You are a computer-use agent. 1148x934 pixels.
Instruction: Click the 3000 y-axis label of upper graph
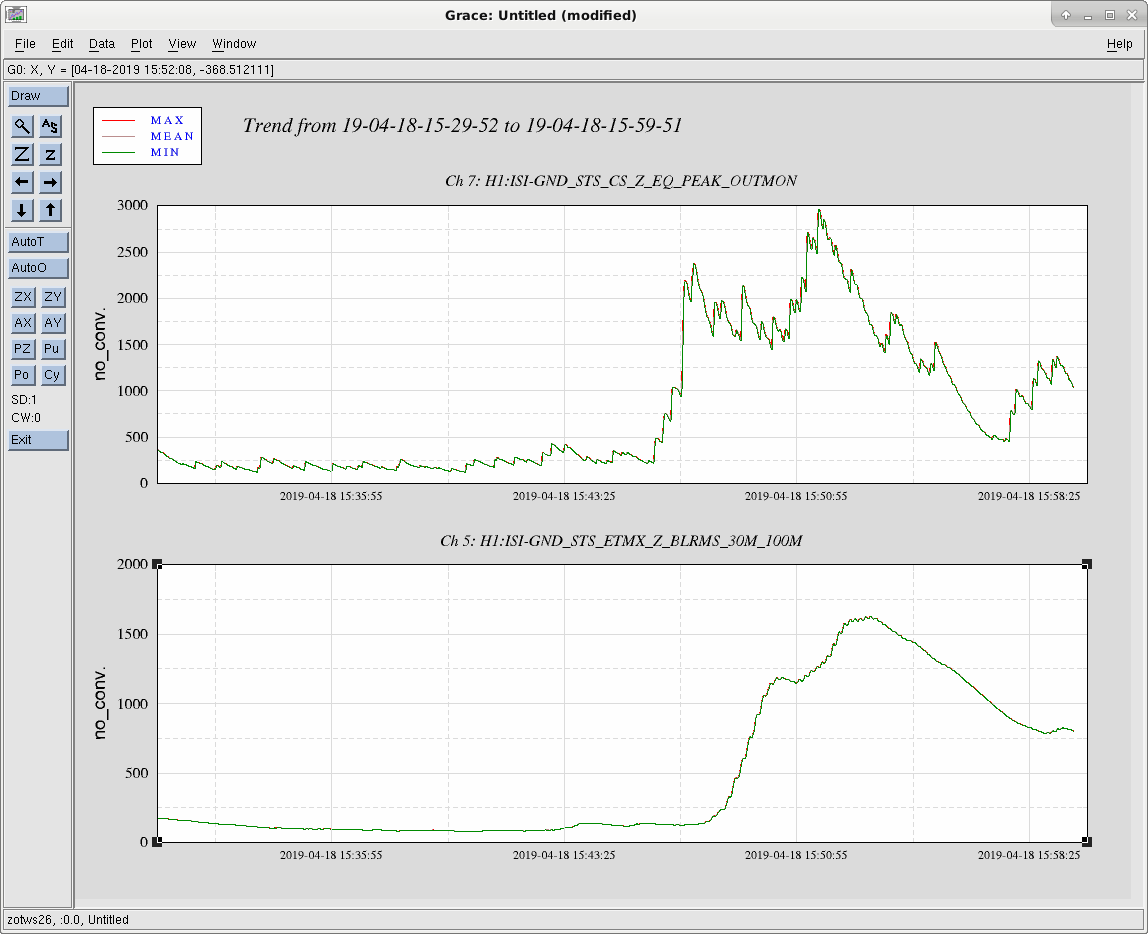pyautogui.click(x=133, y=205)
